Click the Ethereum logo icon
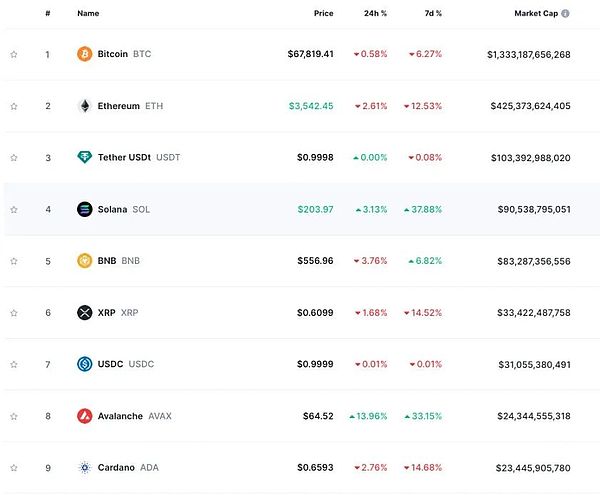This screenshot has width=600, height=495. click(85, 106)
